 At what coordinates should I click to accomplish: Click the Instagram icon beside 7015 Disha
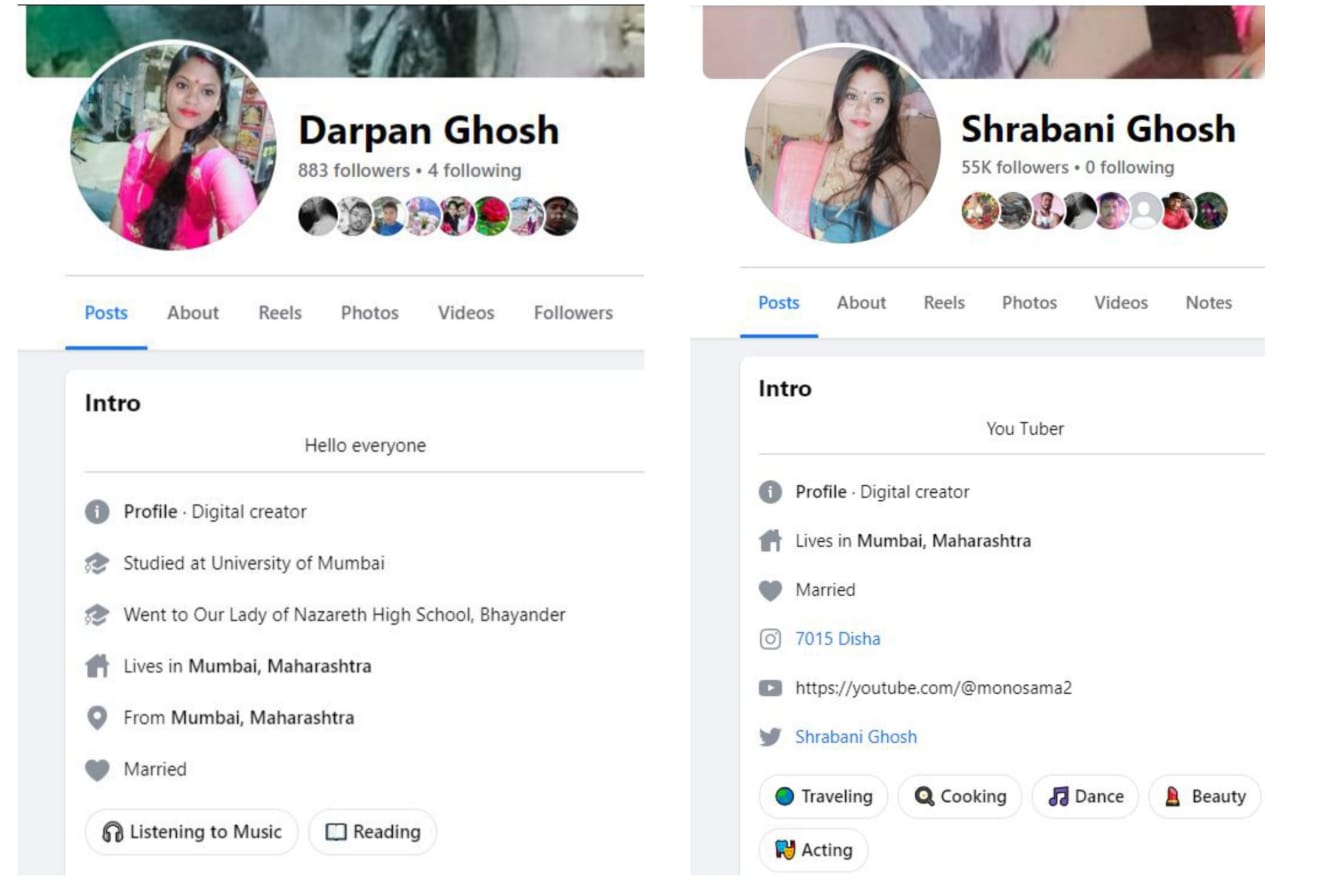click(770, 639)
